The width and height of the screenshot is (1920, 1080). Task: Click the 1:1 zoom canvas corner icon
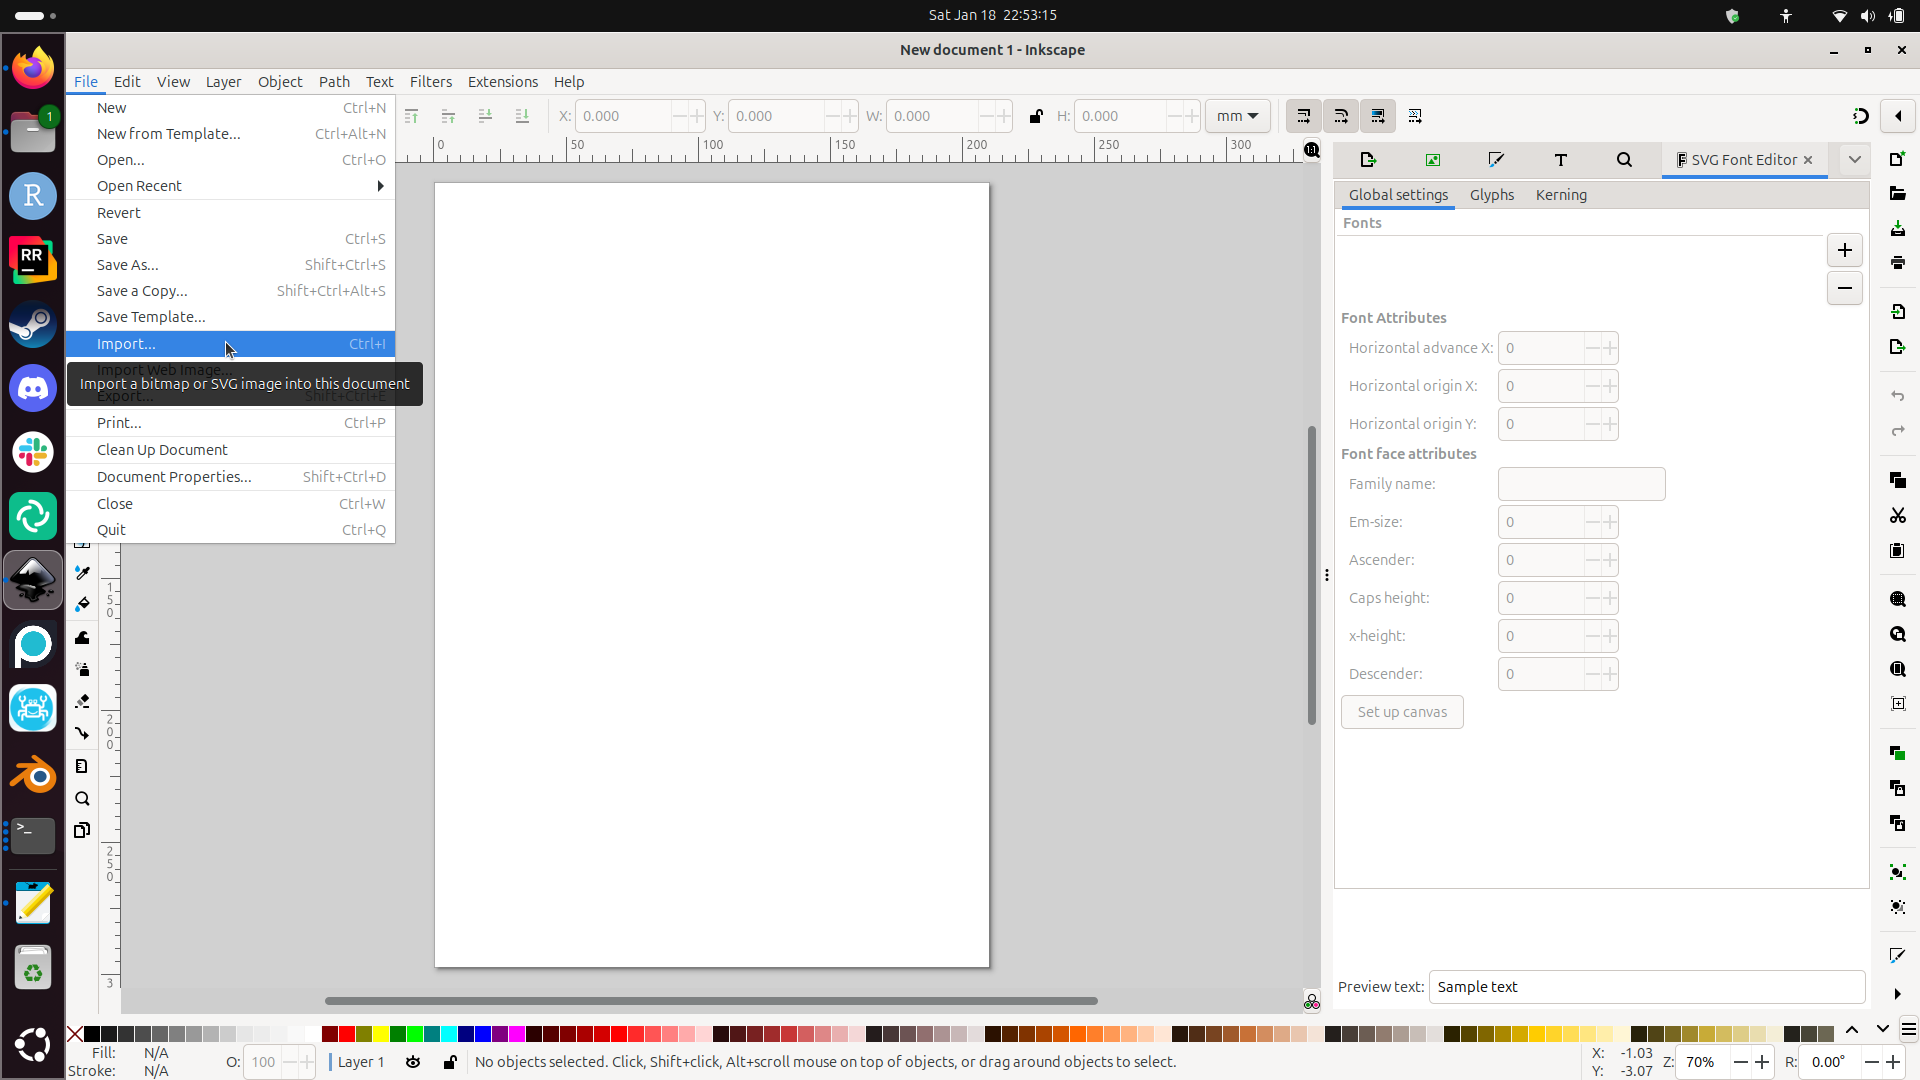[x=1311, y=150]
